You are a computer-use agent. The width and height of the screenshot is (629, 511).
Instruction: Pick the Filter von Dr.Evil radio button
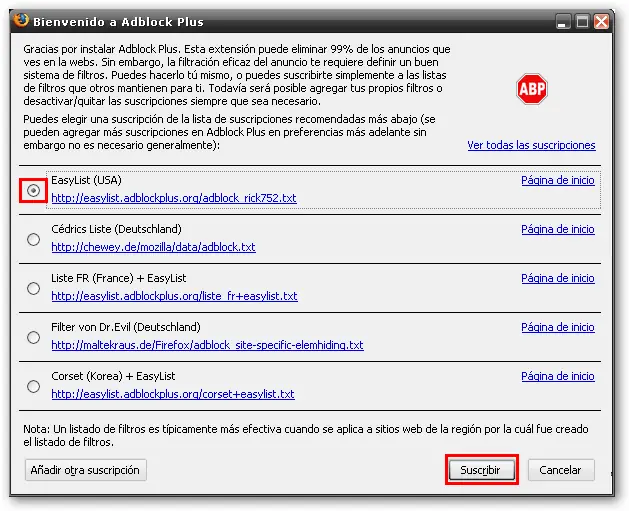point(33,337)
